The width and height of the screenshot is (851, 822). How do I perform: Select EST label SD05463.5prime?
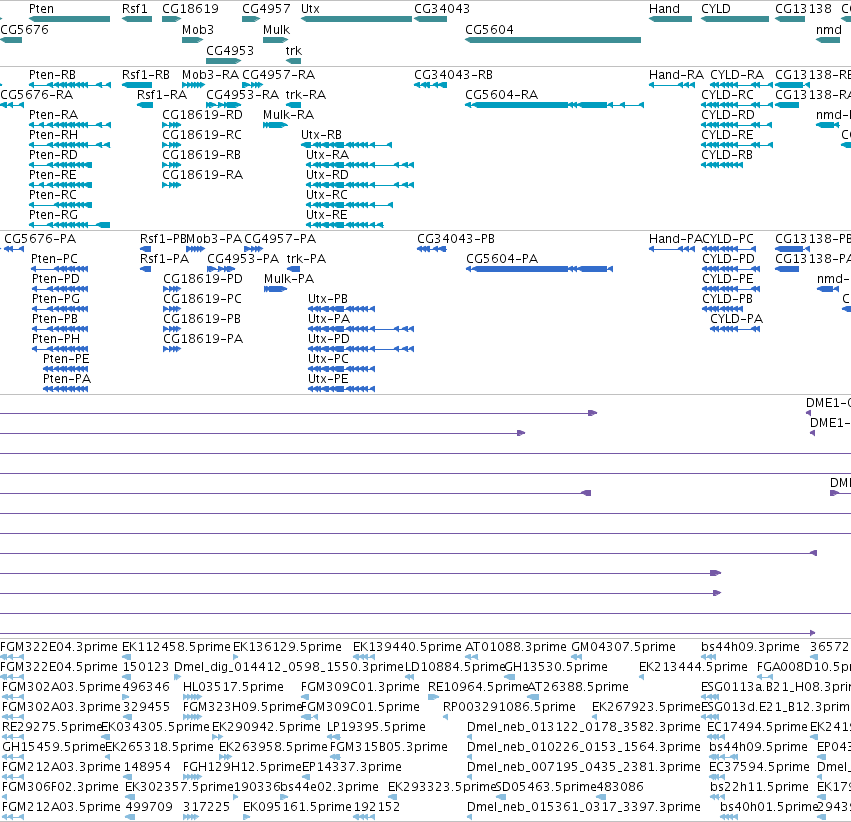(547, 787)
